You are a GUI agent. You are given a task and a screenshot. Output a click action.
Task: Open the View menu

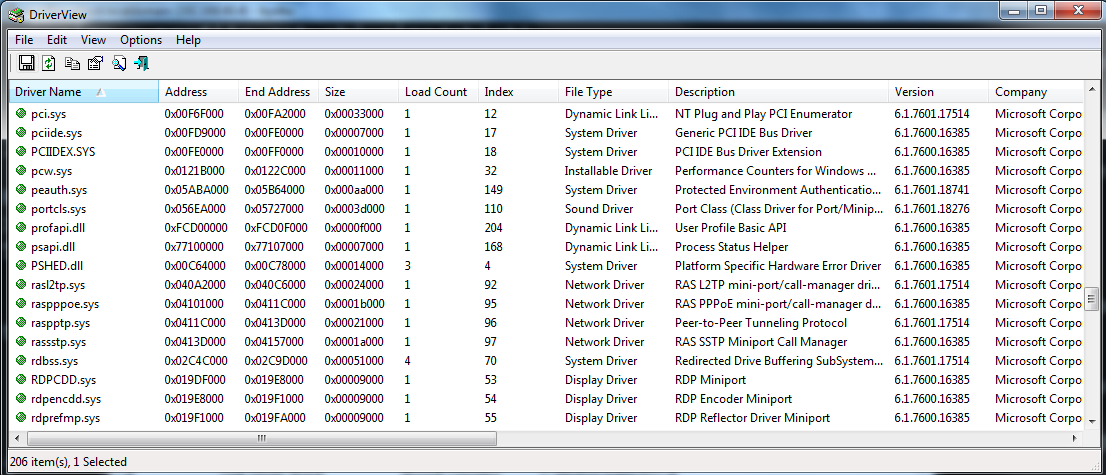[x=93, y=40]
